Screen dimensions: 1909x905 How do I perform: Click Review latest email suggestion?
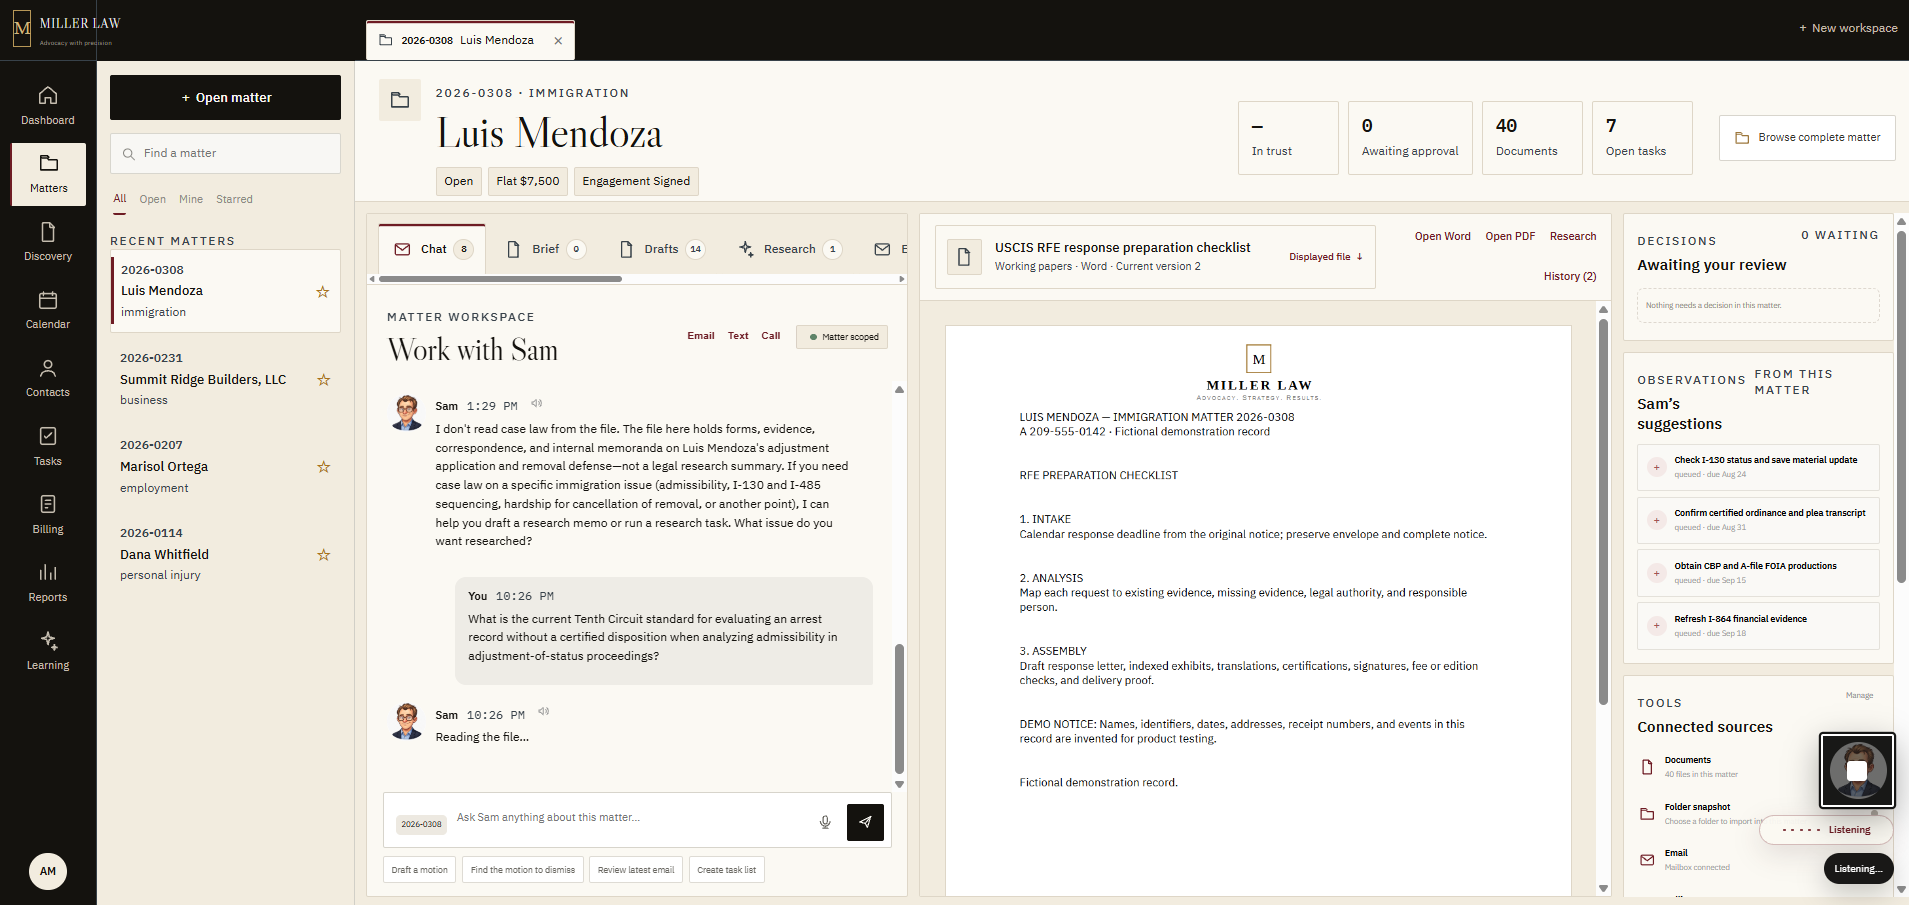[636, 870]
